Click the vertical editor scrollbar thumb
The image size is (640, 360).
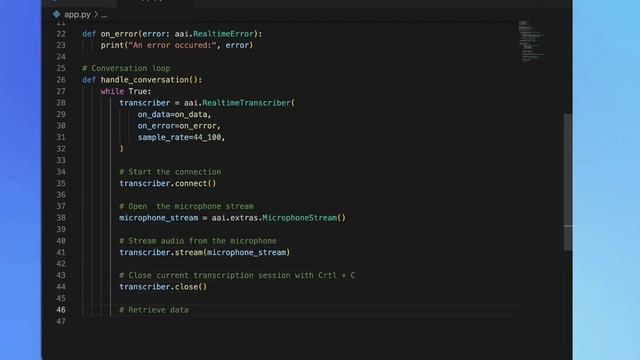568,182
